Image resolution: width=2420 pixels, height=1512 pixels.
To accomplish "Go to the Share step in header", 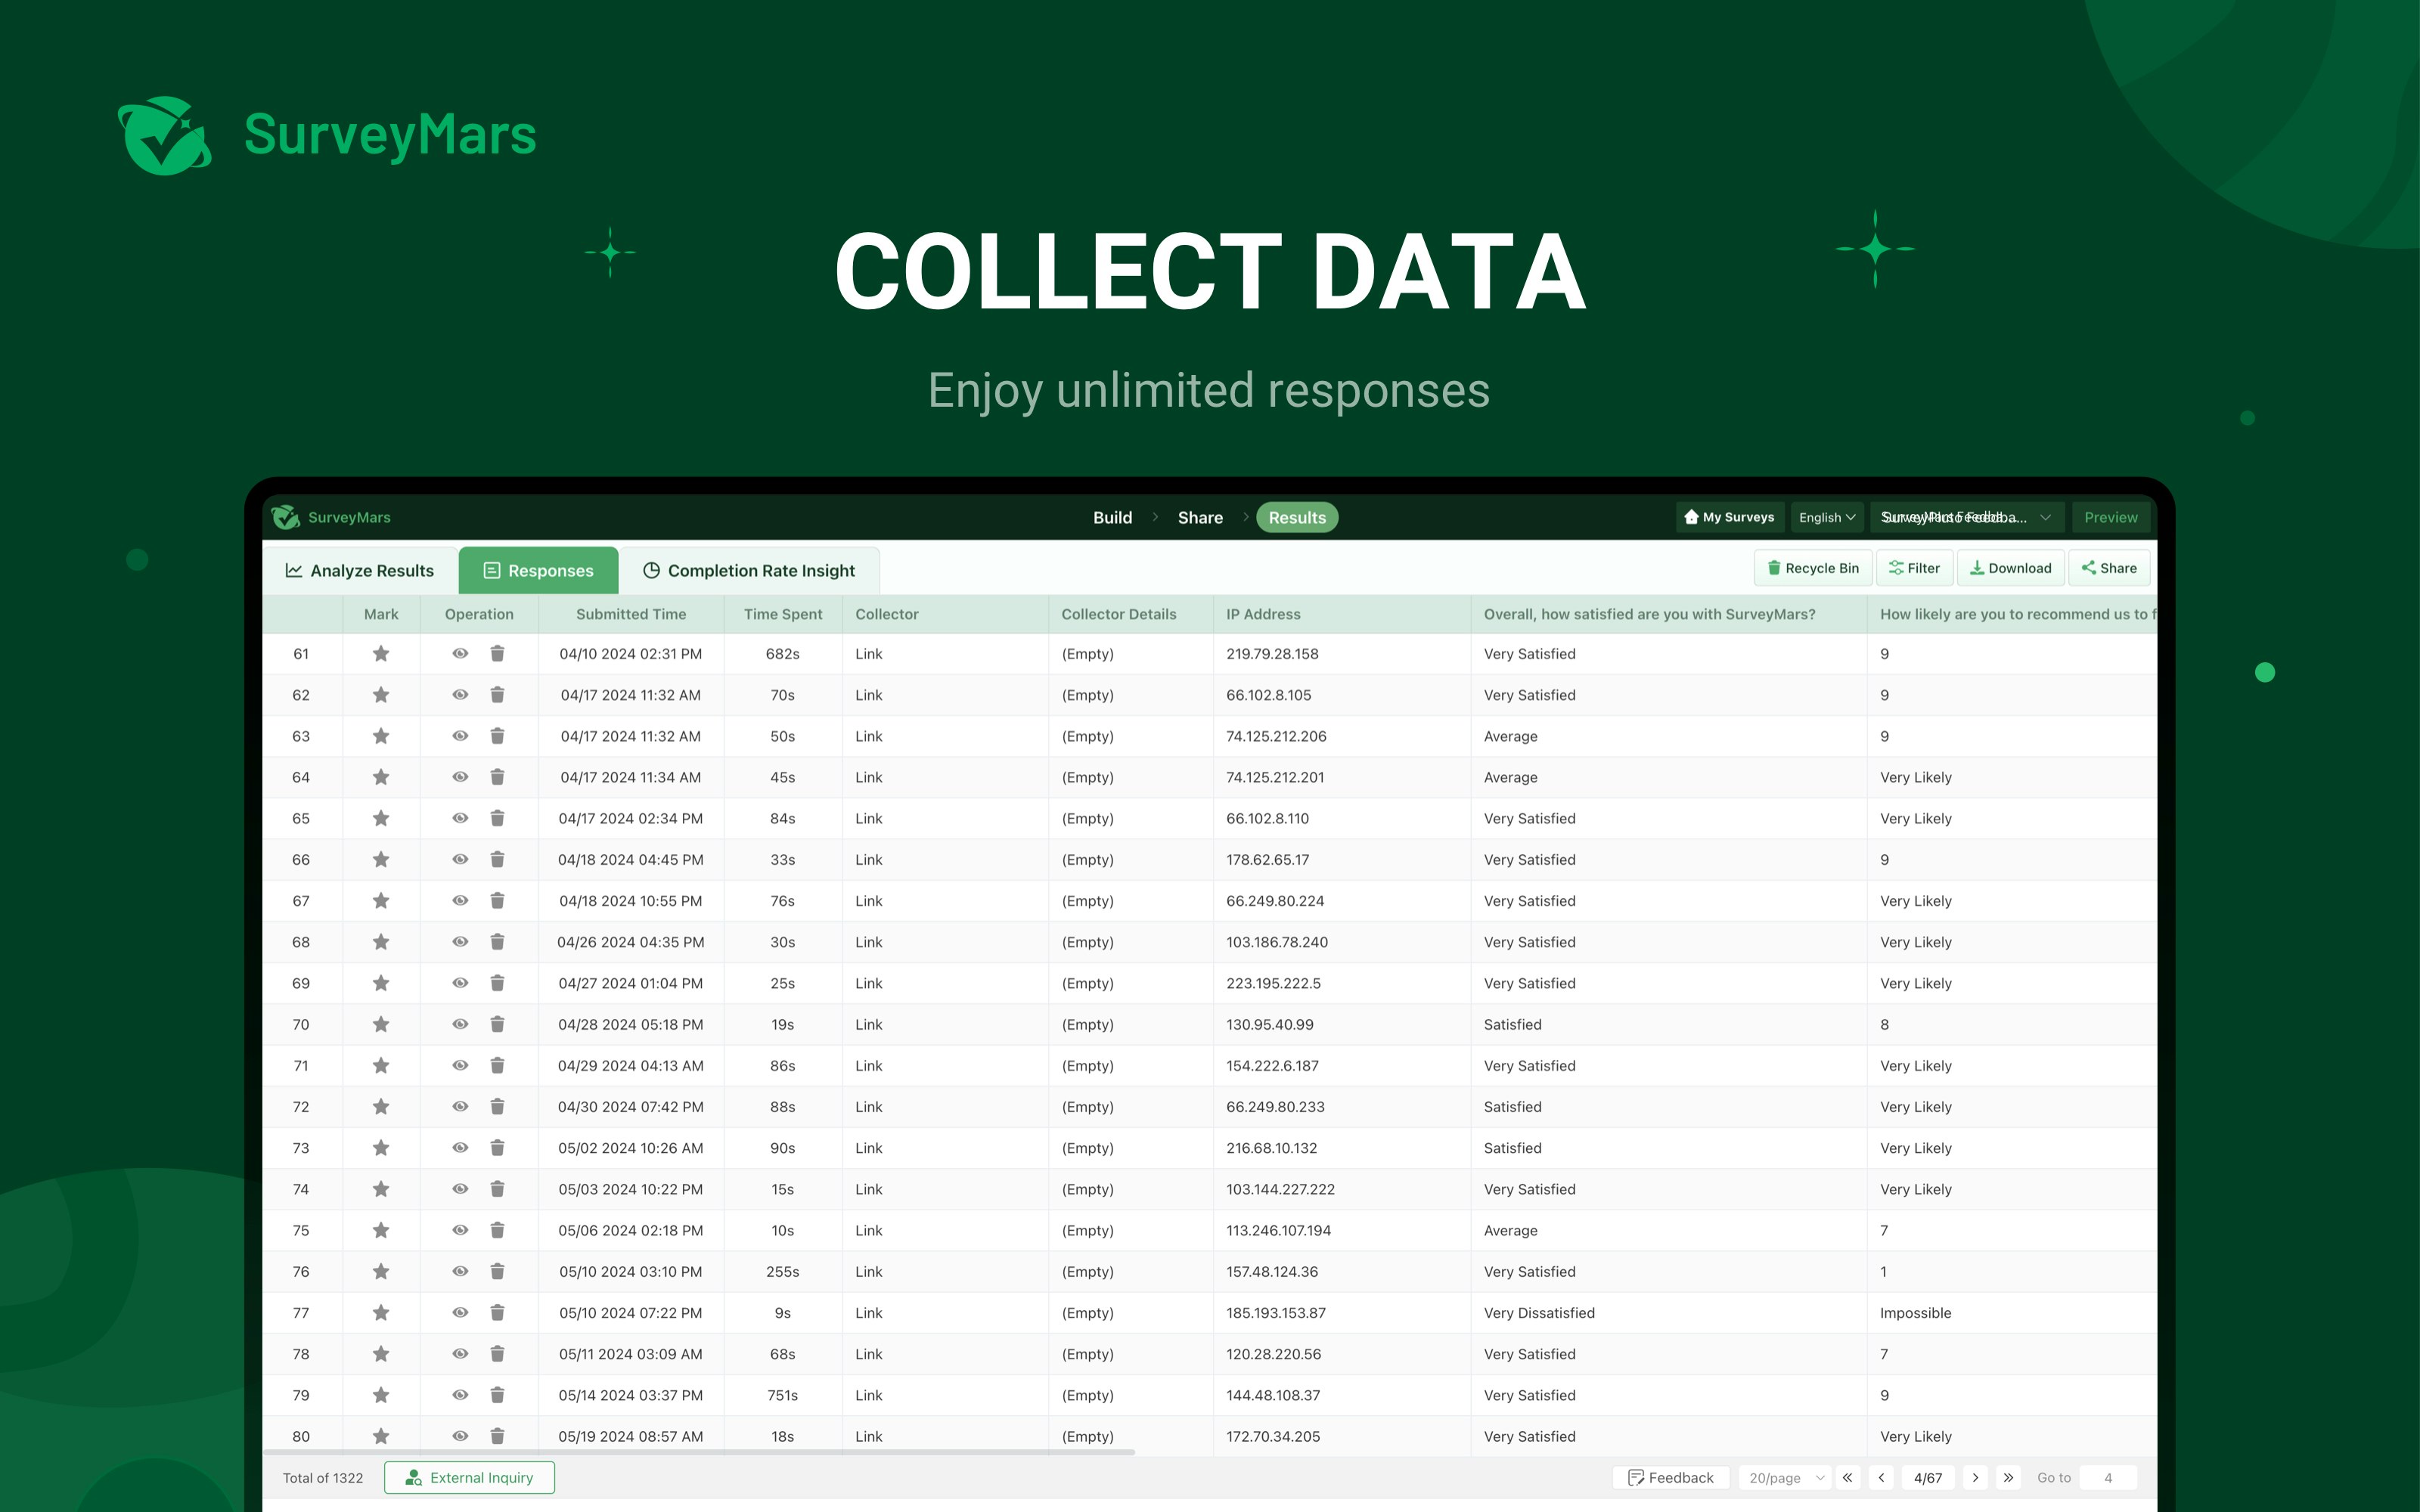I will coord(1200,517).
